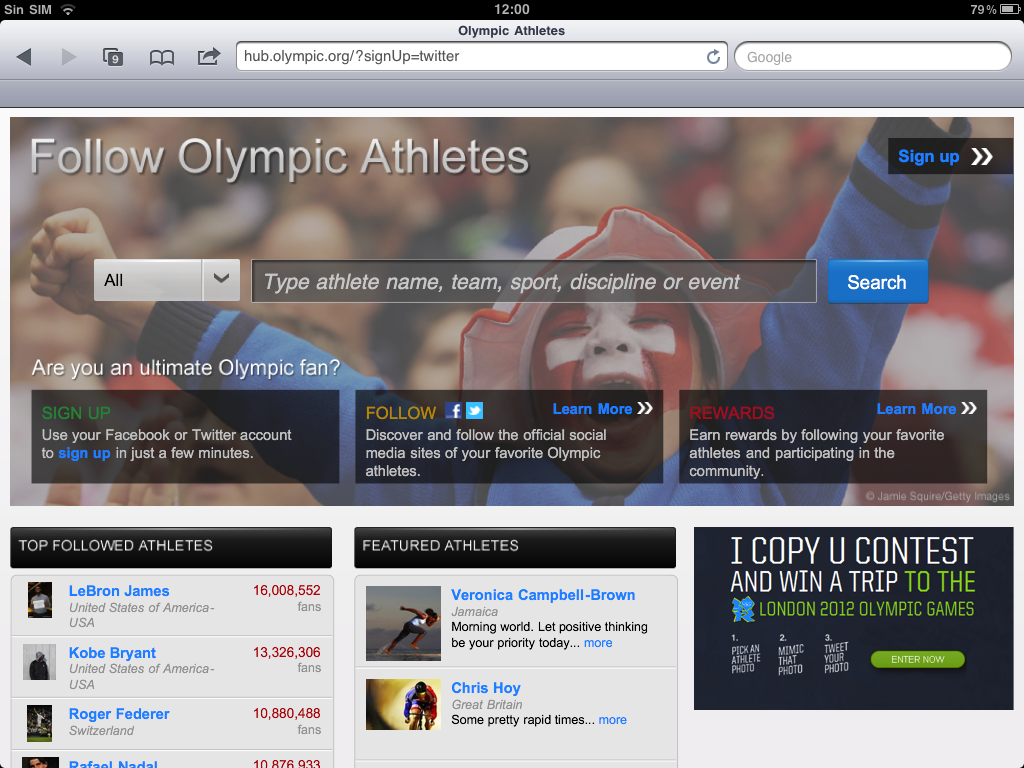Open the Safari tabs overview icon

[x=113, y=57]
